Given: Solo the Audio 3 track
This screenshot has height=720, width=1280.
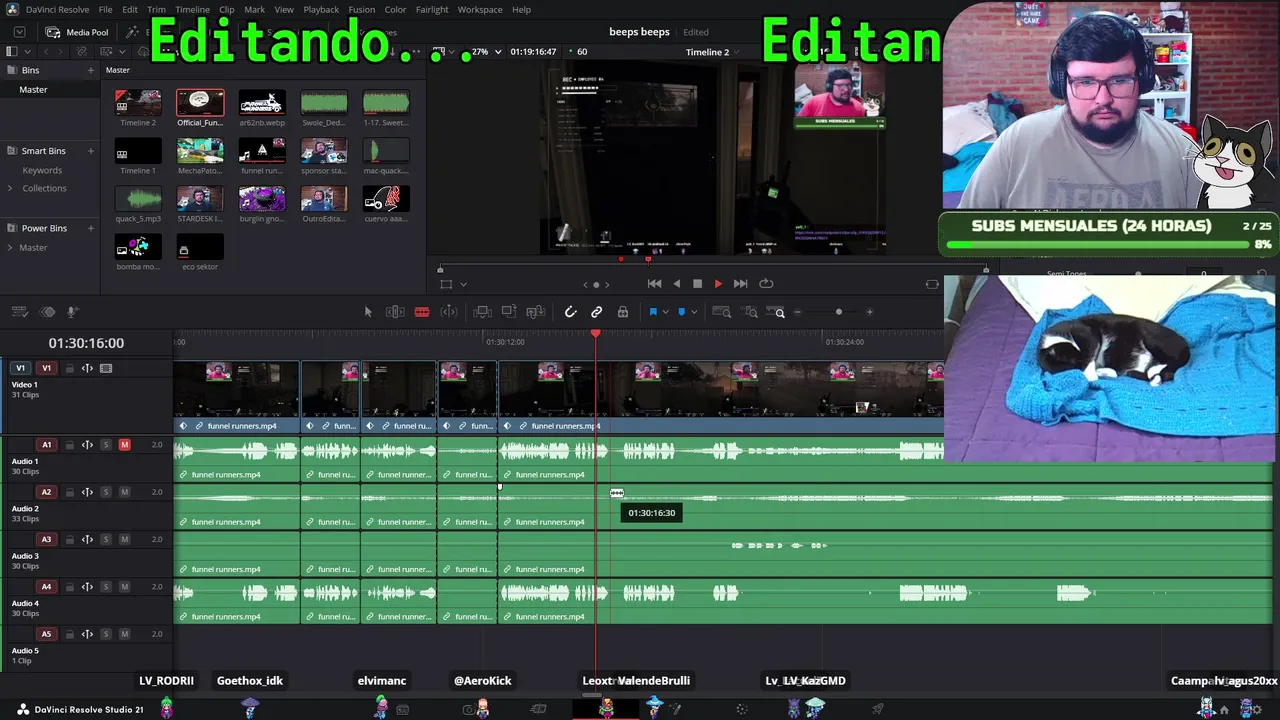Looking at the screenshot, I should (x=106, y=540).
